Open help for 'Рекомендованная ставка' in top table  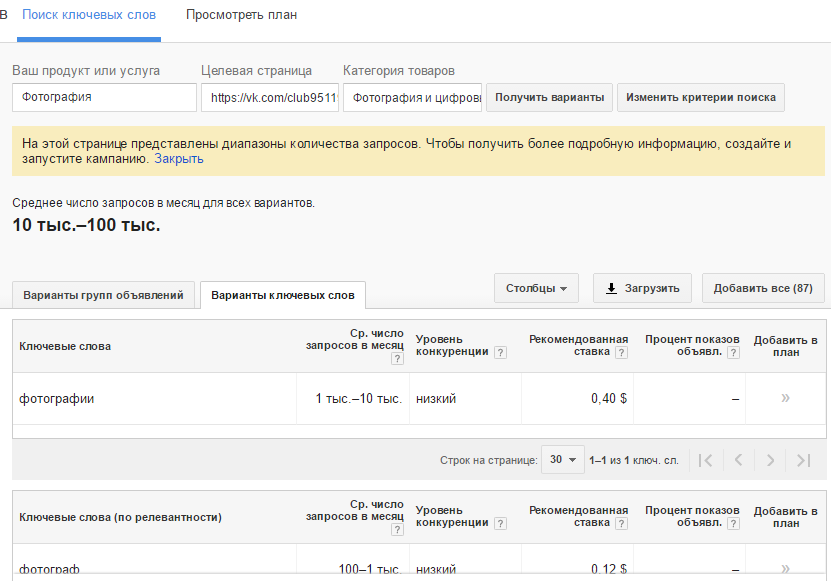[x=621, y=352]
